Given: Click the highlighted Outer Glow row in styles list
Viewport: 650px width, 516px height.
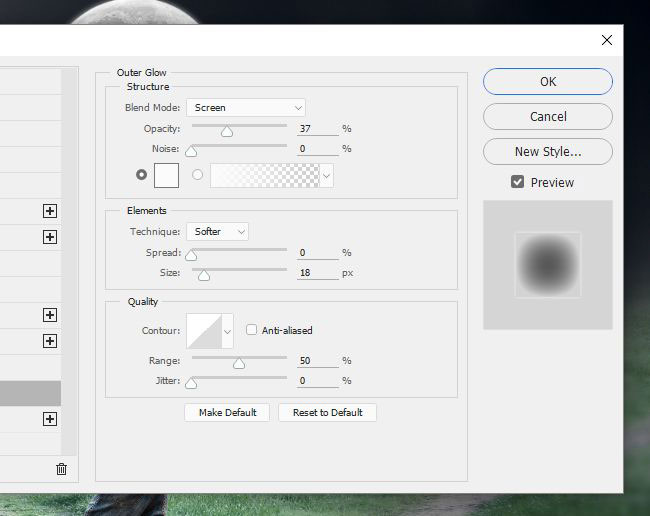Looking at the screenshot, I should (x=30, y=393).
